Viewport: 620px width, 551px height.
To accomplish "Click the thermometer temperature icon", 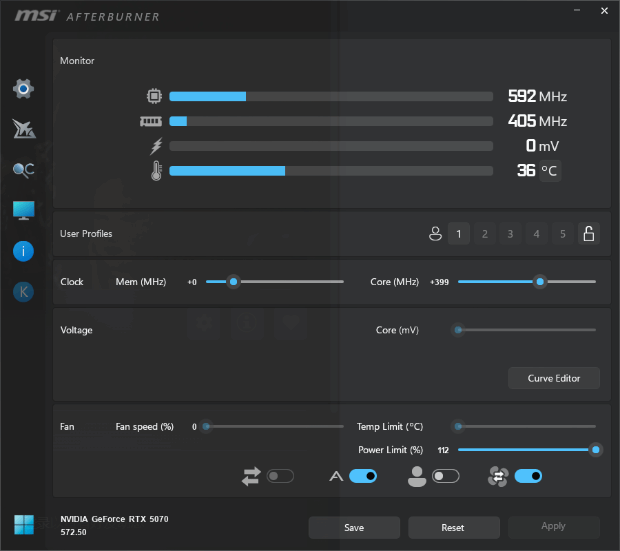I will click(156, 171).
